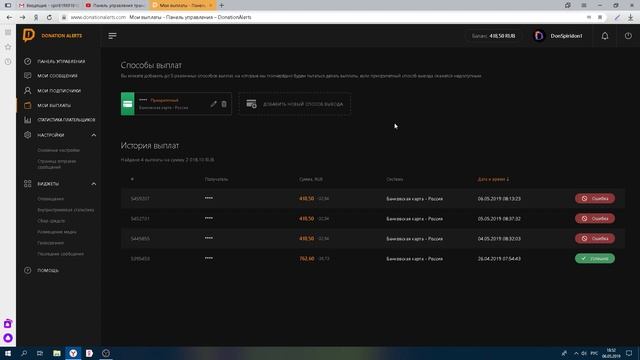Edit bank card payout method pencil icon

tap(213, 104)
